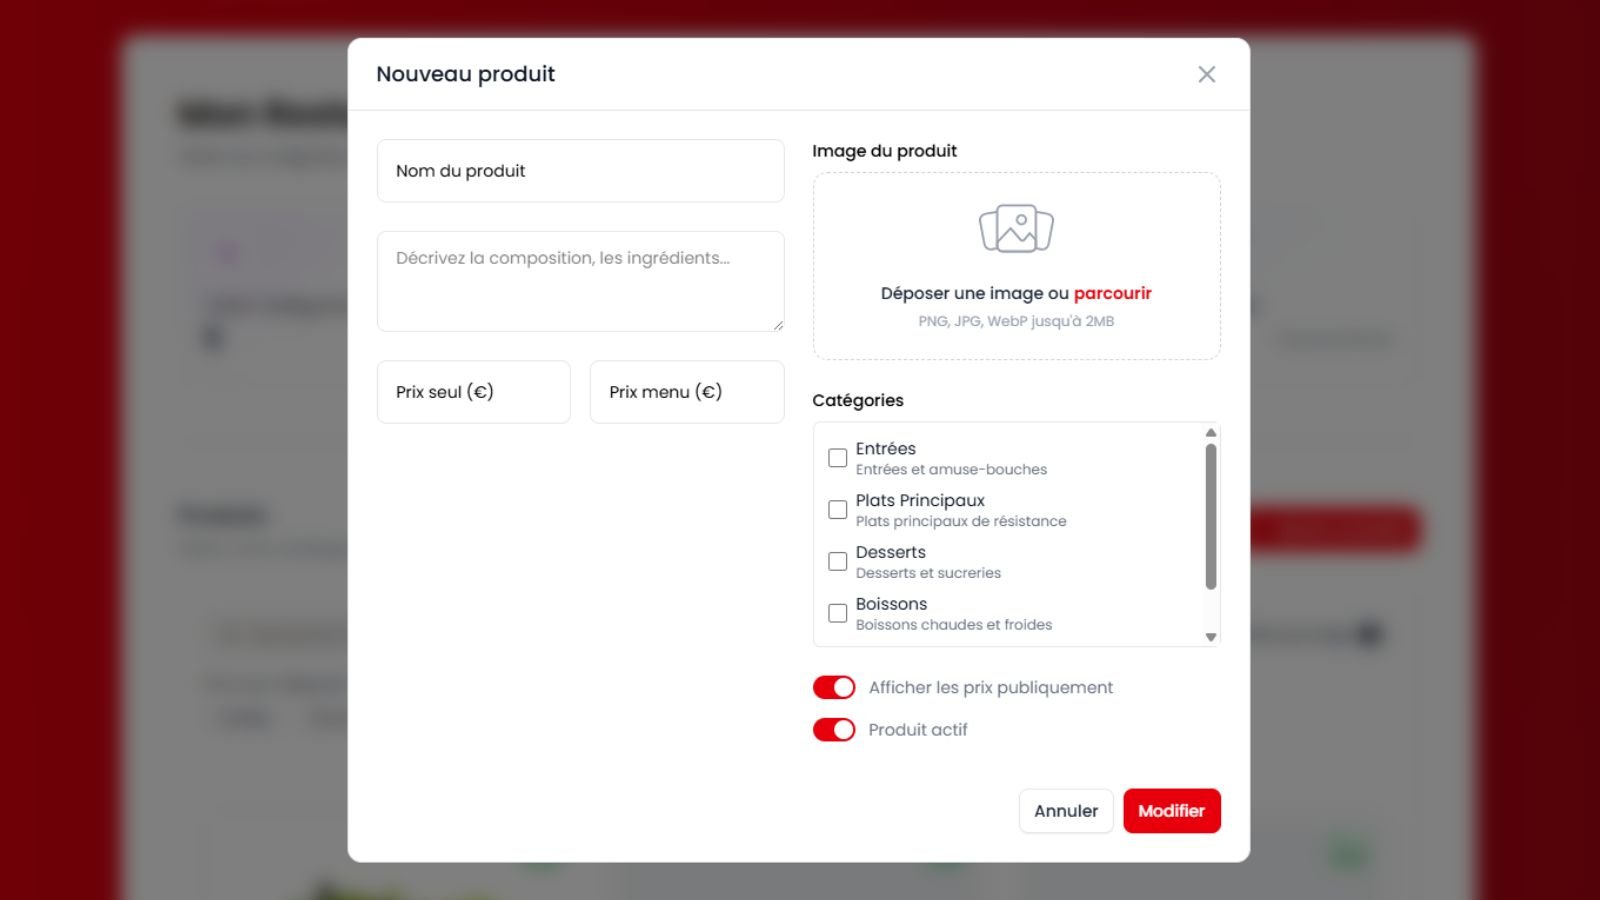Check the Entrées category checkbox
Image resolution: width=1600 pixels, height=900 pixels.
point(838,458)
